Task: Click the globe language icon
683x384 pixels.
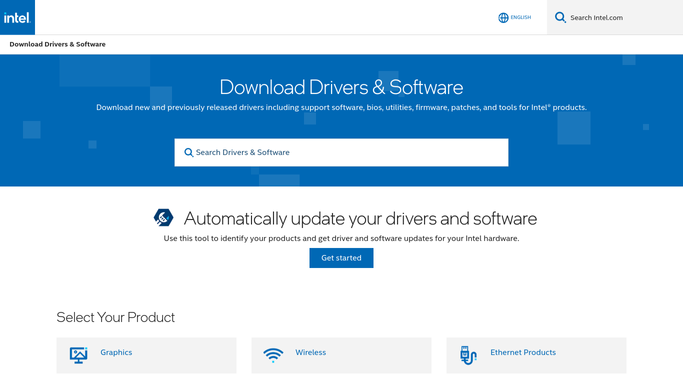Action: click(x=503, y=18)
